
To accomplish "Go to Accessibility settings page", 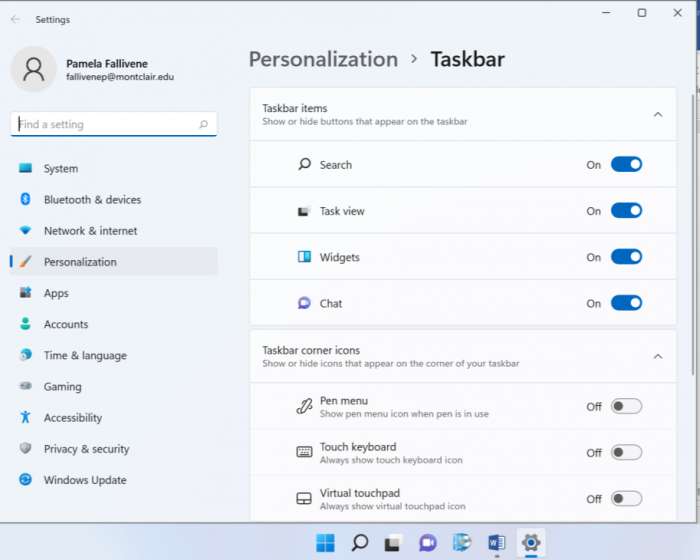I will [73, 418].
